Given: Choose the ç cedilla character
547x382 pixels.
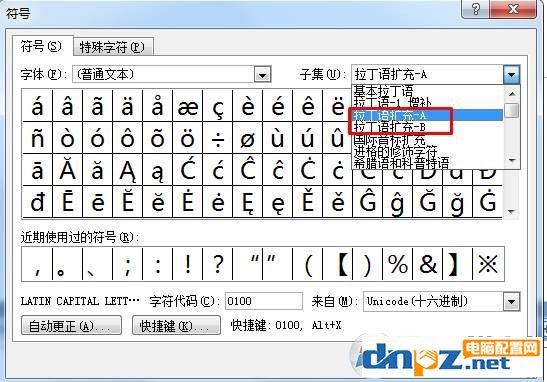Looking at the screenshot, I should (218, 106).
